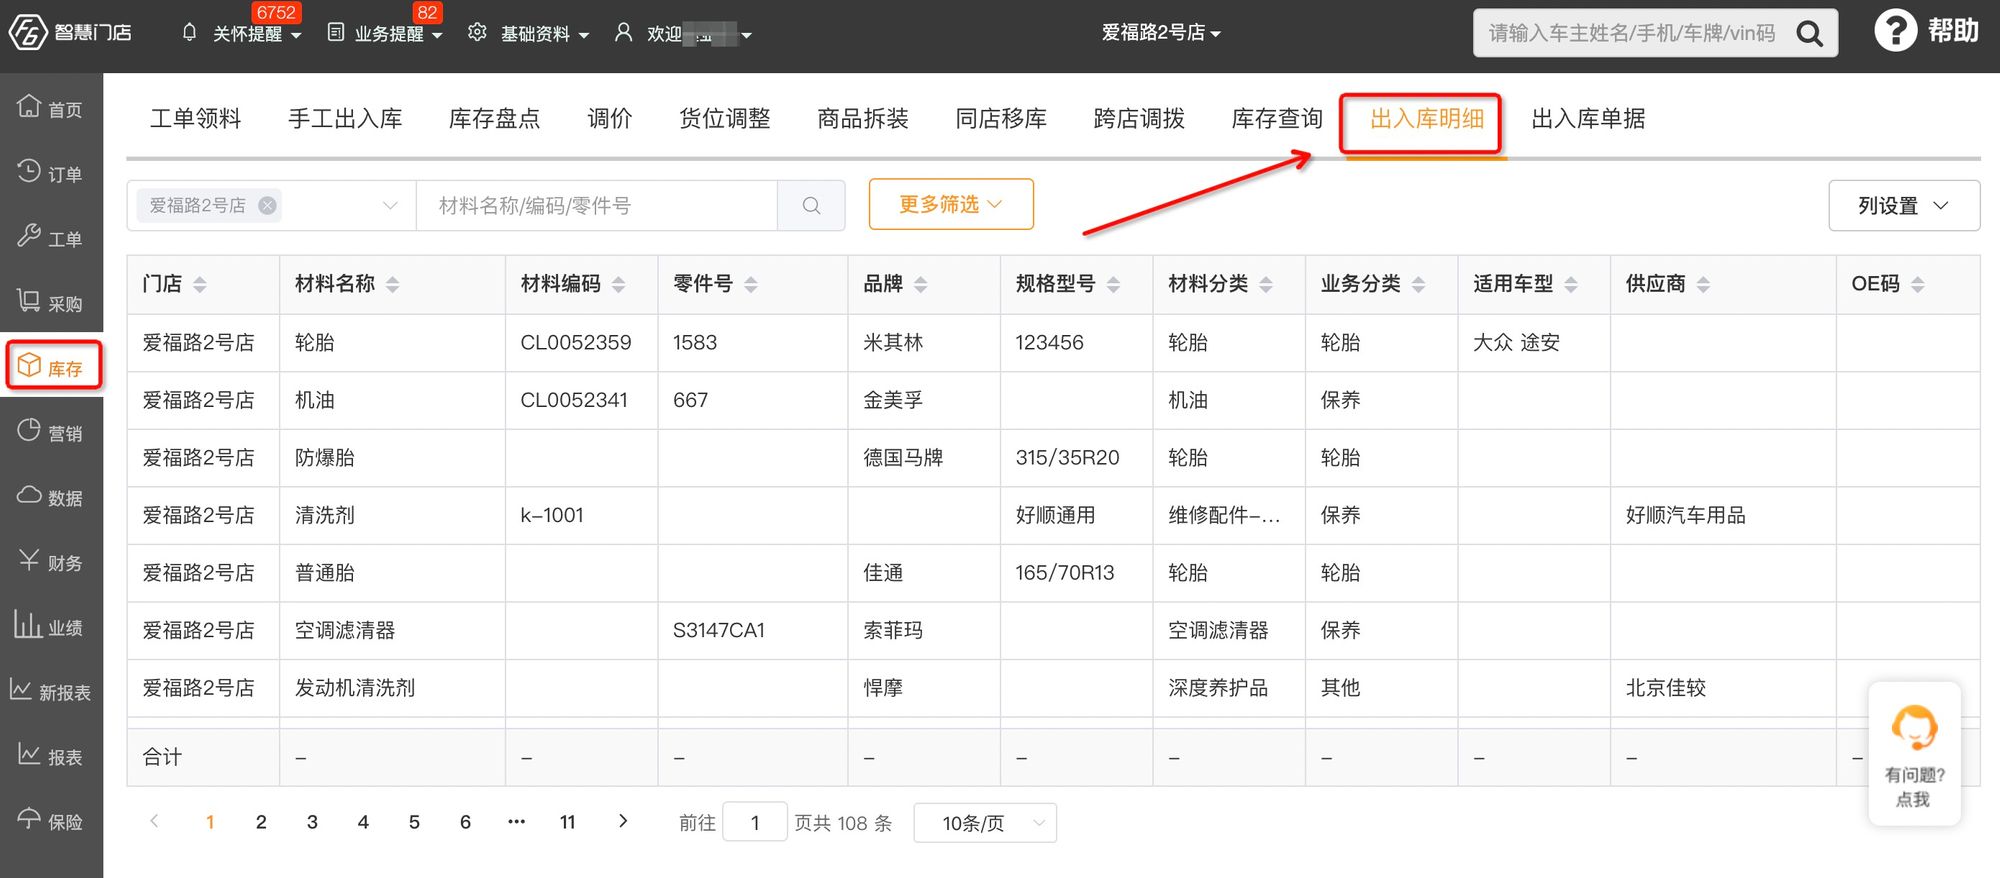2000x878 pixels.
Task: Switch to the 手工出入库 tab
Action: (345, 119)
